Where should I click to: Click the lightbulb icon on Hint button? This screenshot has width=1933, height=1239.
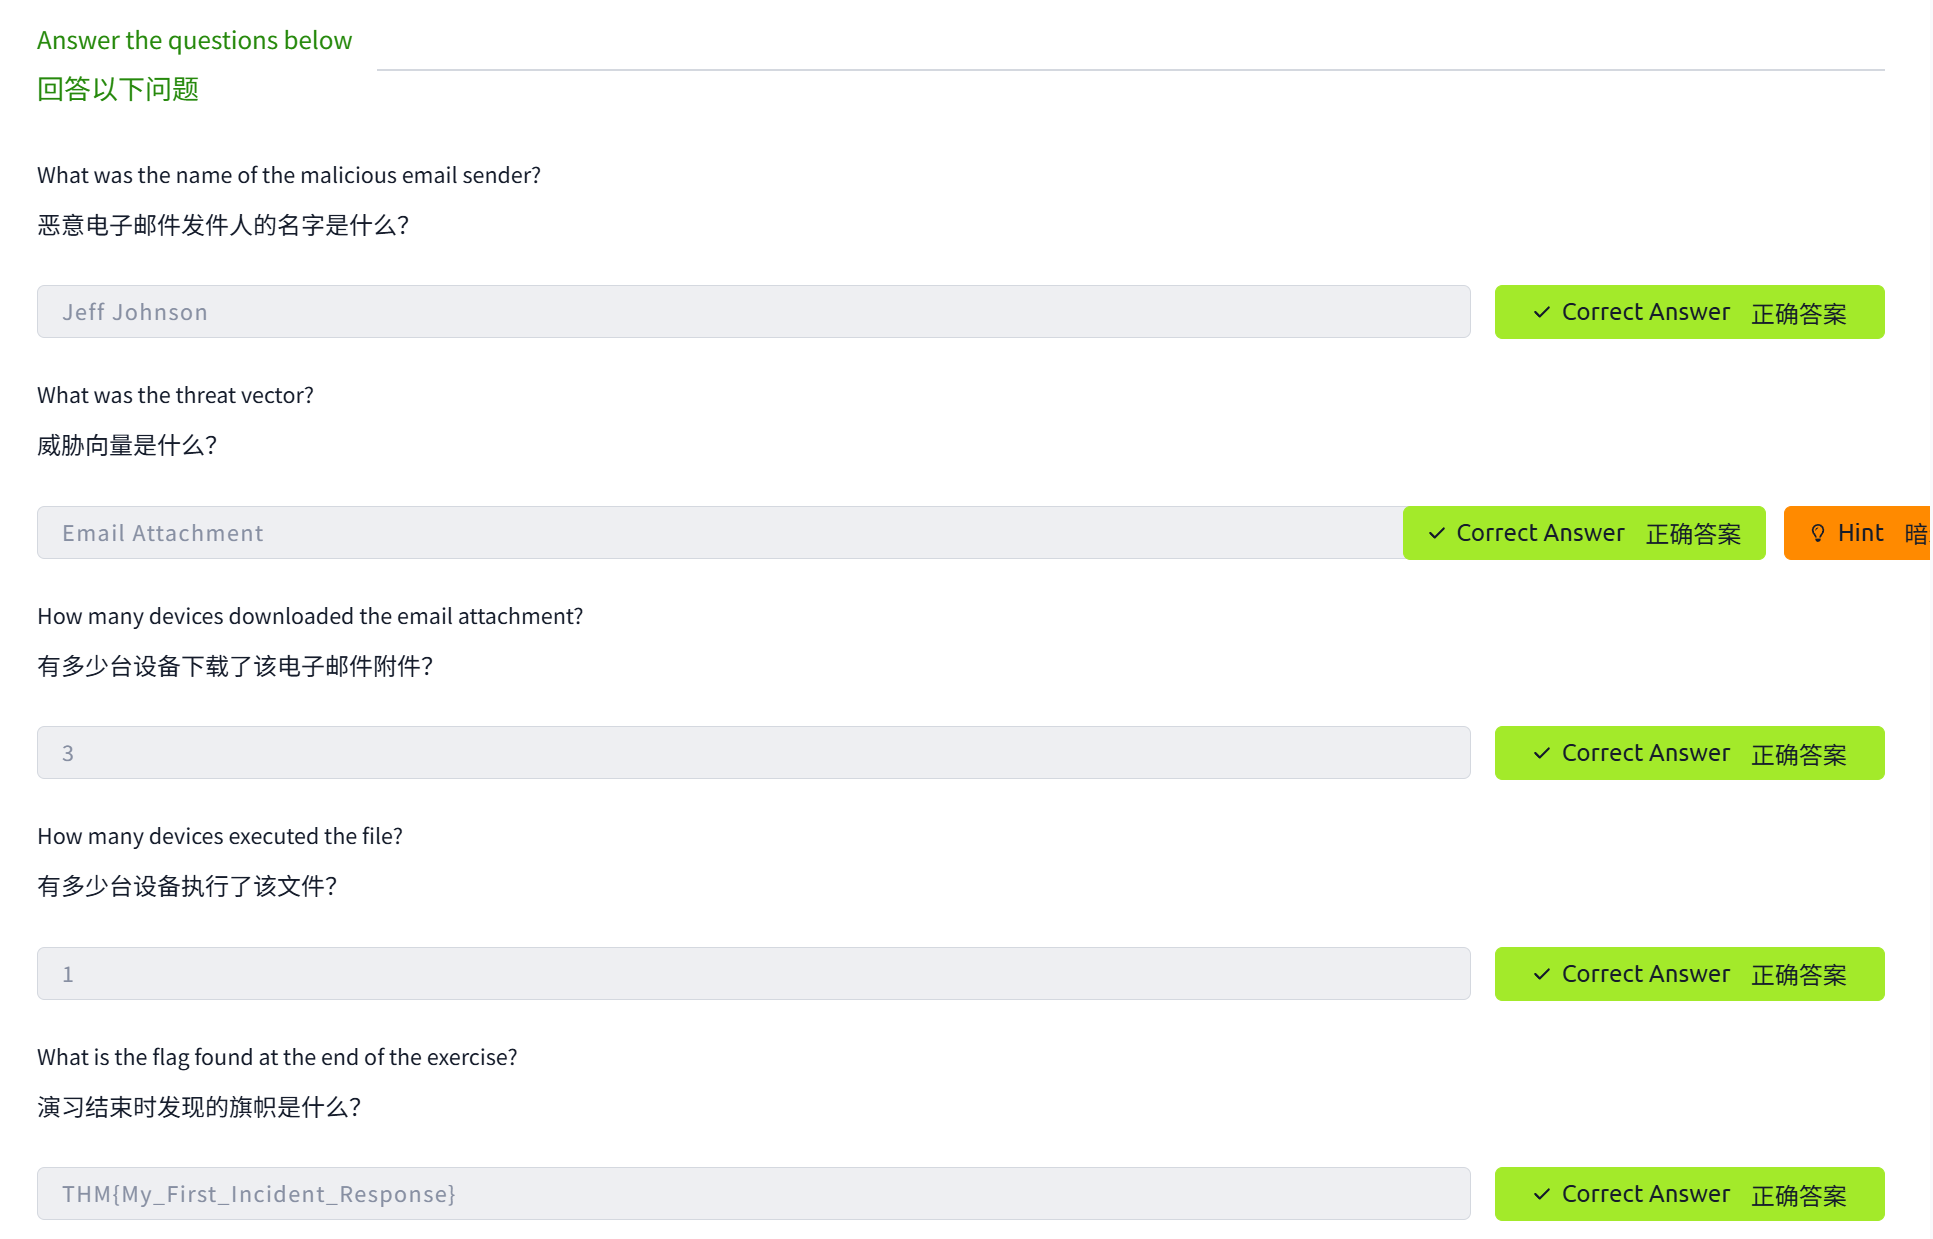[1818, 534]
